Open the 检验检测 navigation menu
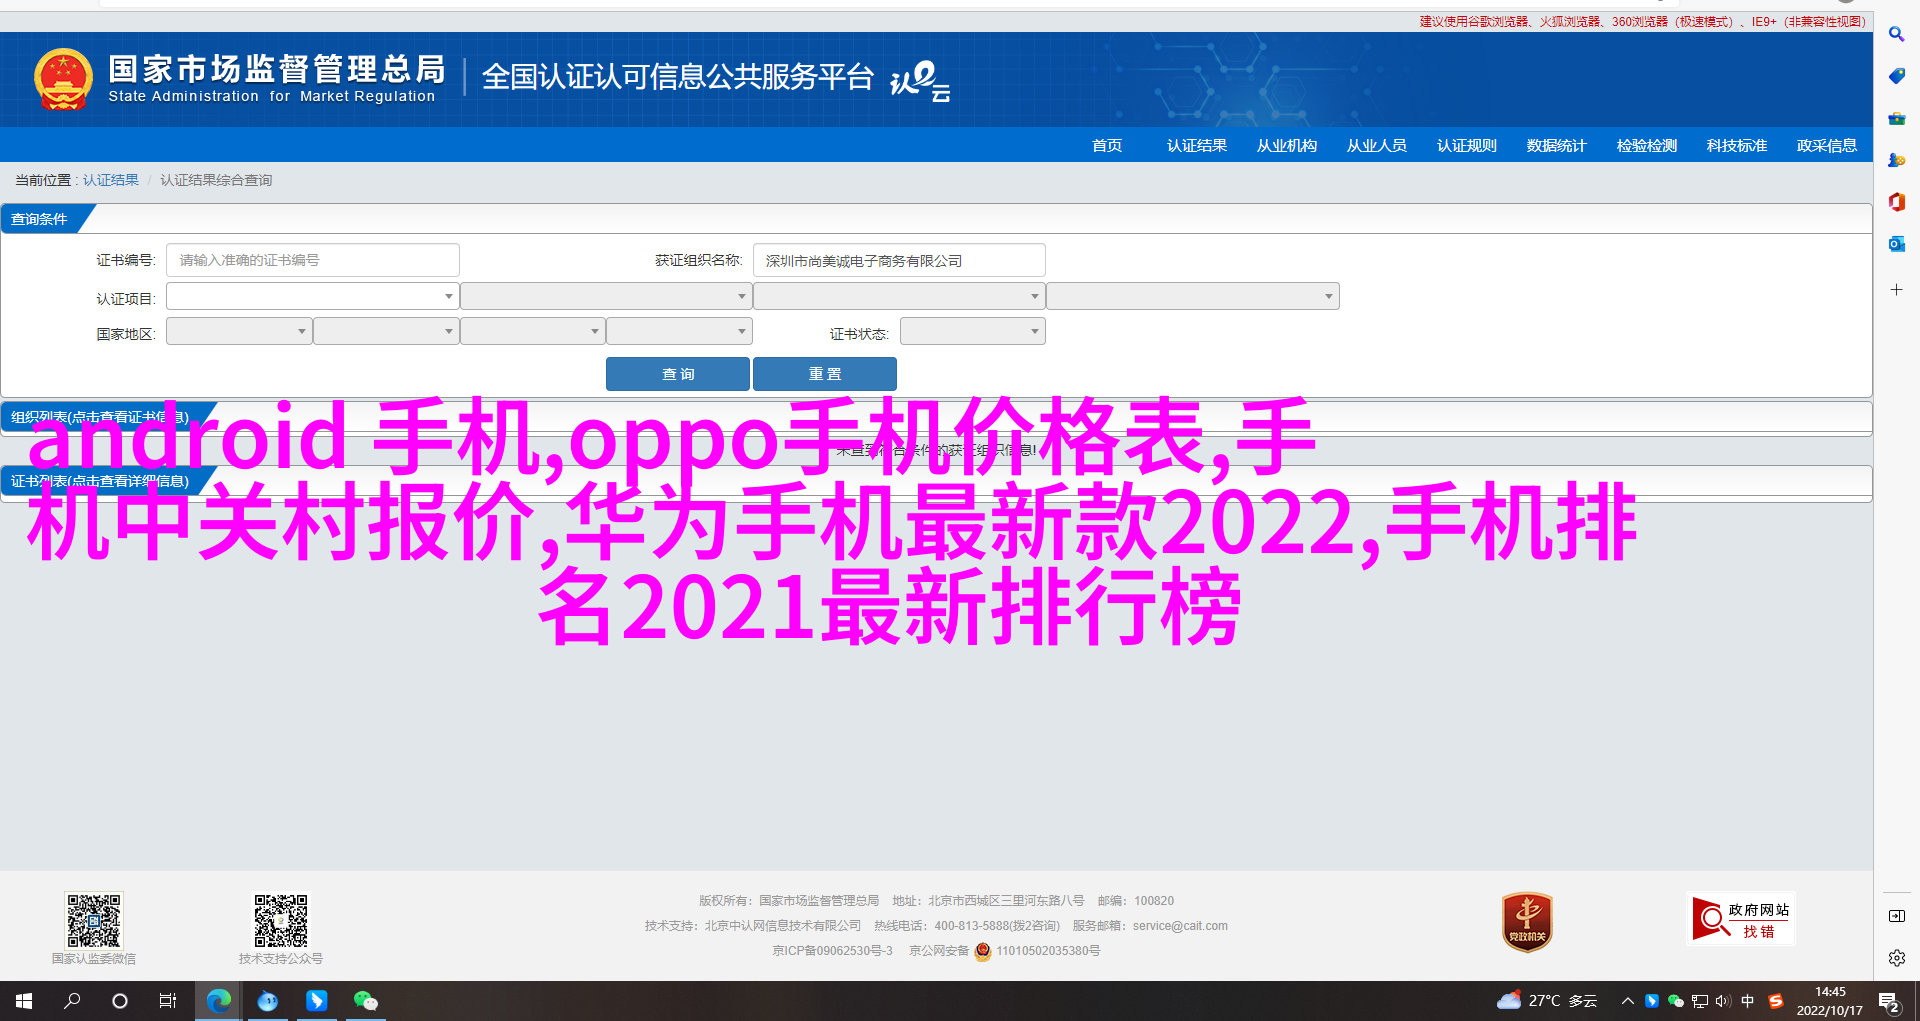Screen dimensions: 1920x1021 [x=1646, y=146]
